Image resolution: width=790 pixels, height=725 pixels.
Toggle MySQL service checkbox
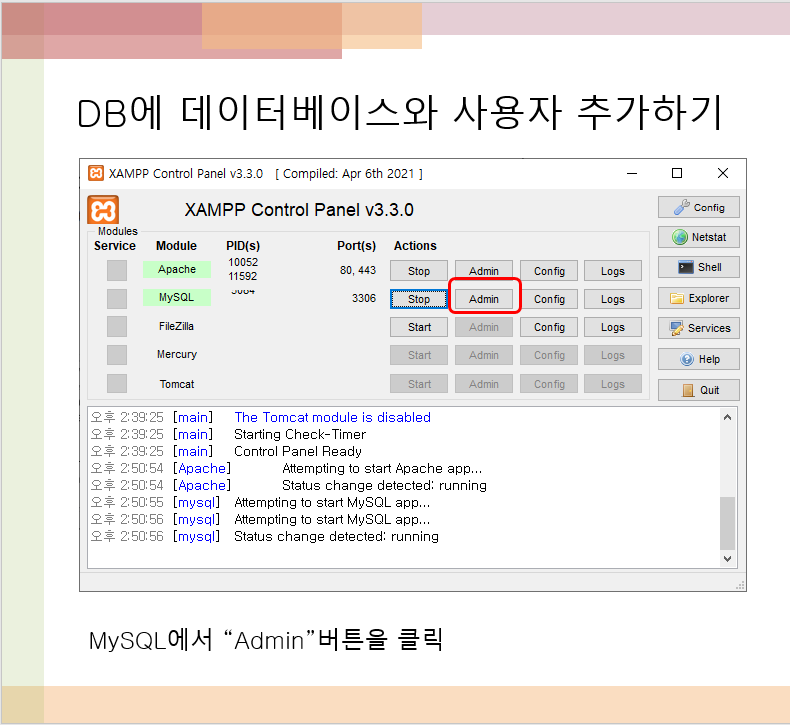(x=117, y=299)
